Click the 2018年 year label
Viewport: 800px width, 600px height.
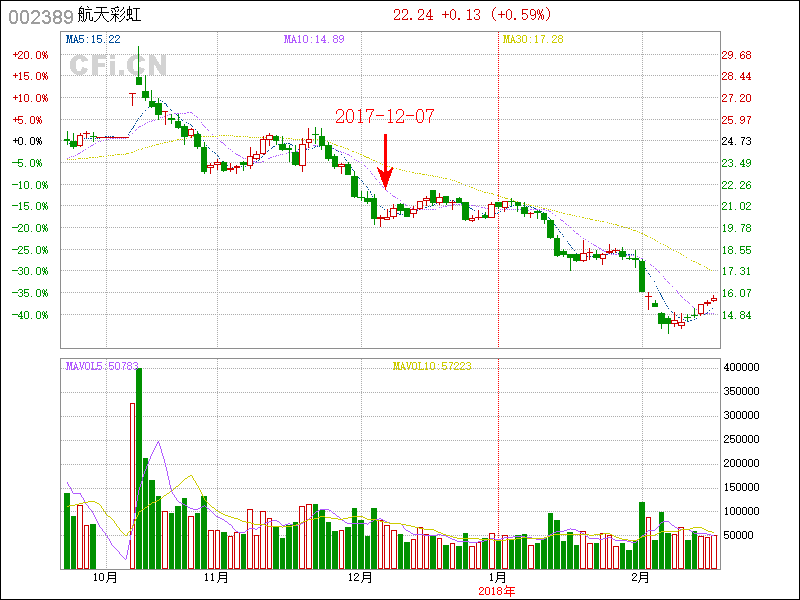pyautogui.click(x=497, y=591)
